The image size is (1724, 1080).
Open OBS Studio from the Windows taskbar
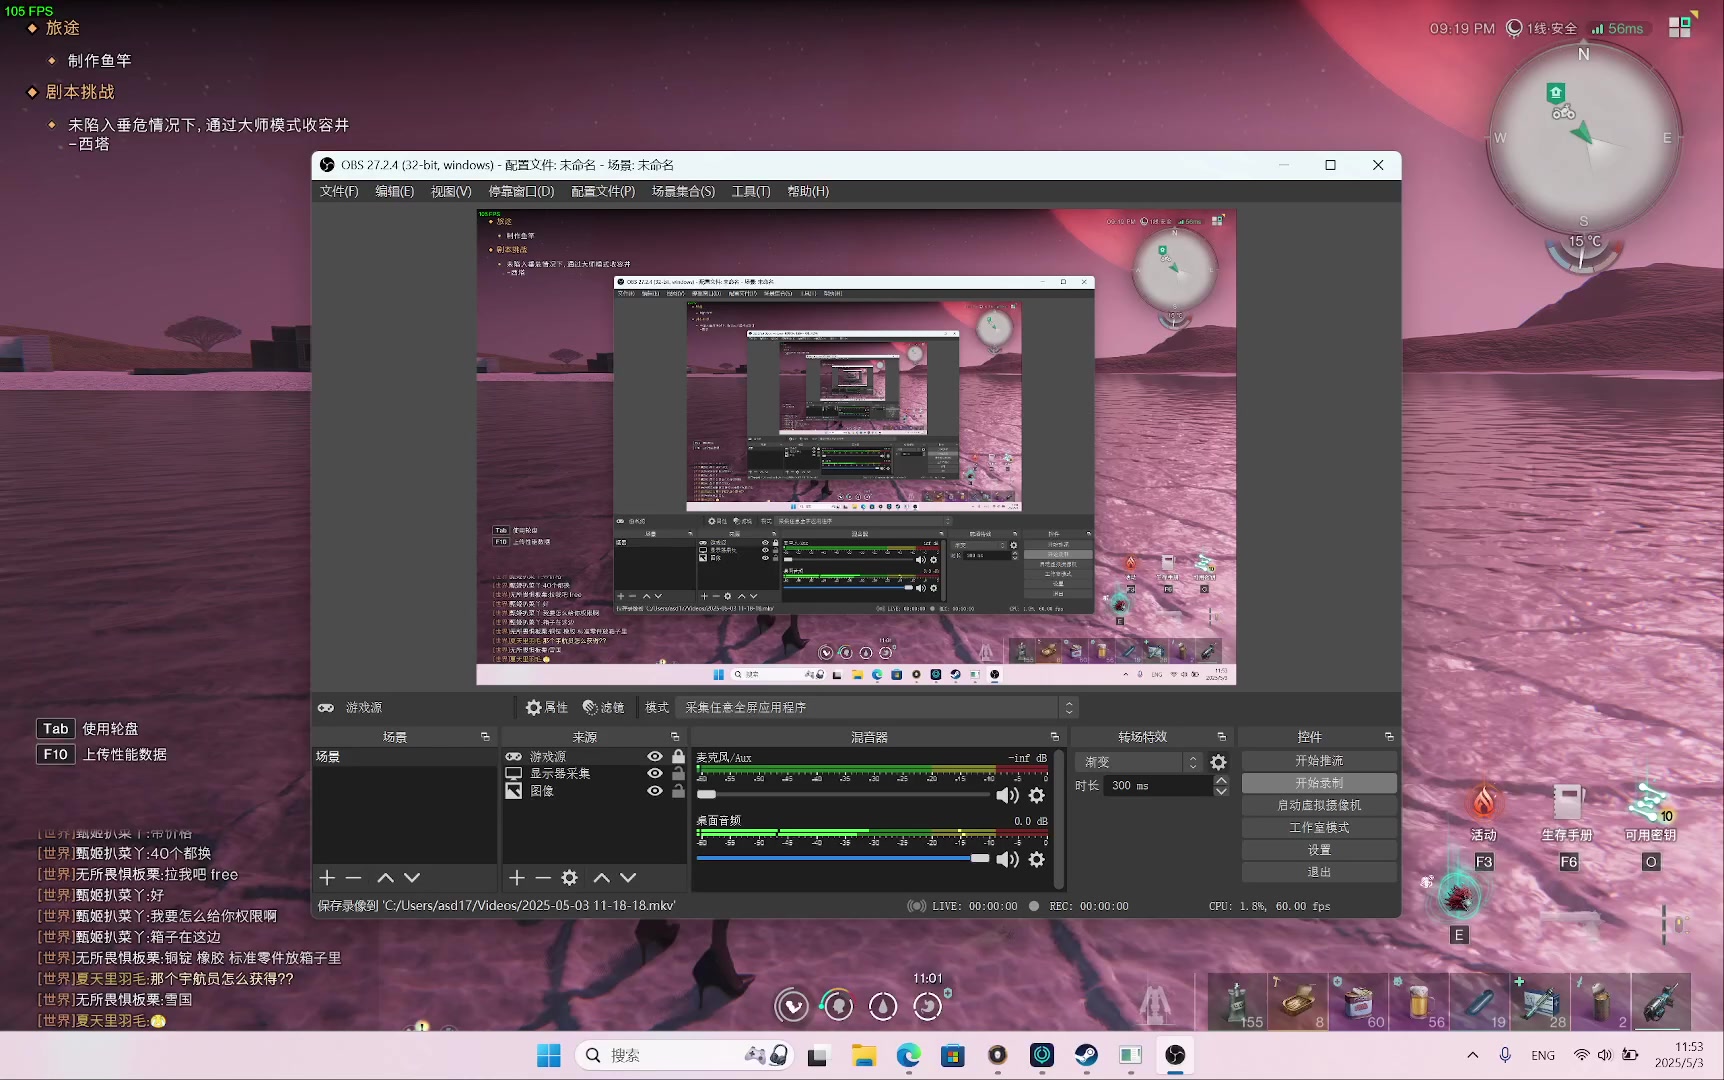coord(1175,1055)
